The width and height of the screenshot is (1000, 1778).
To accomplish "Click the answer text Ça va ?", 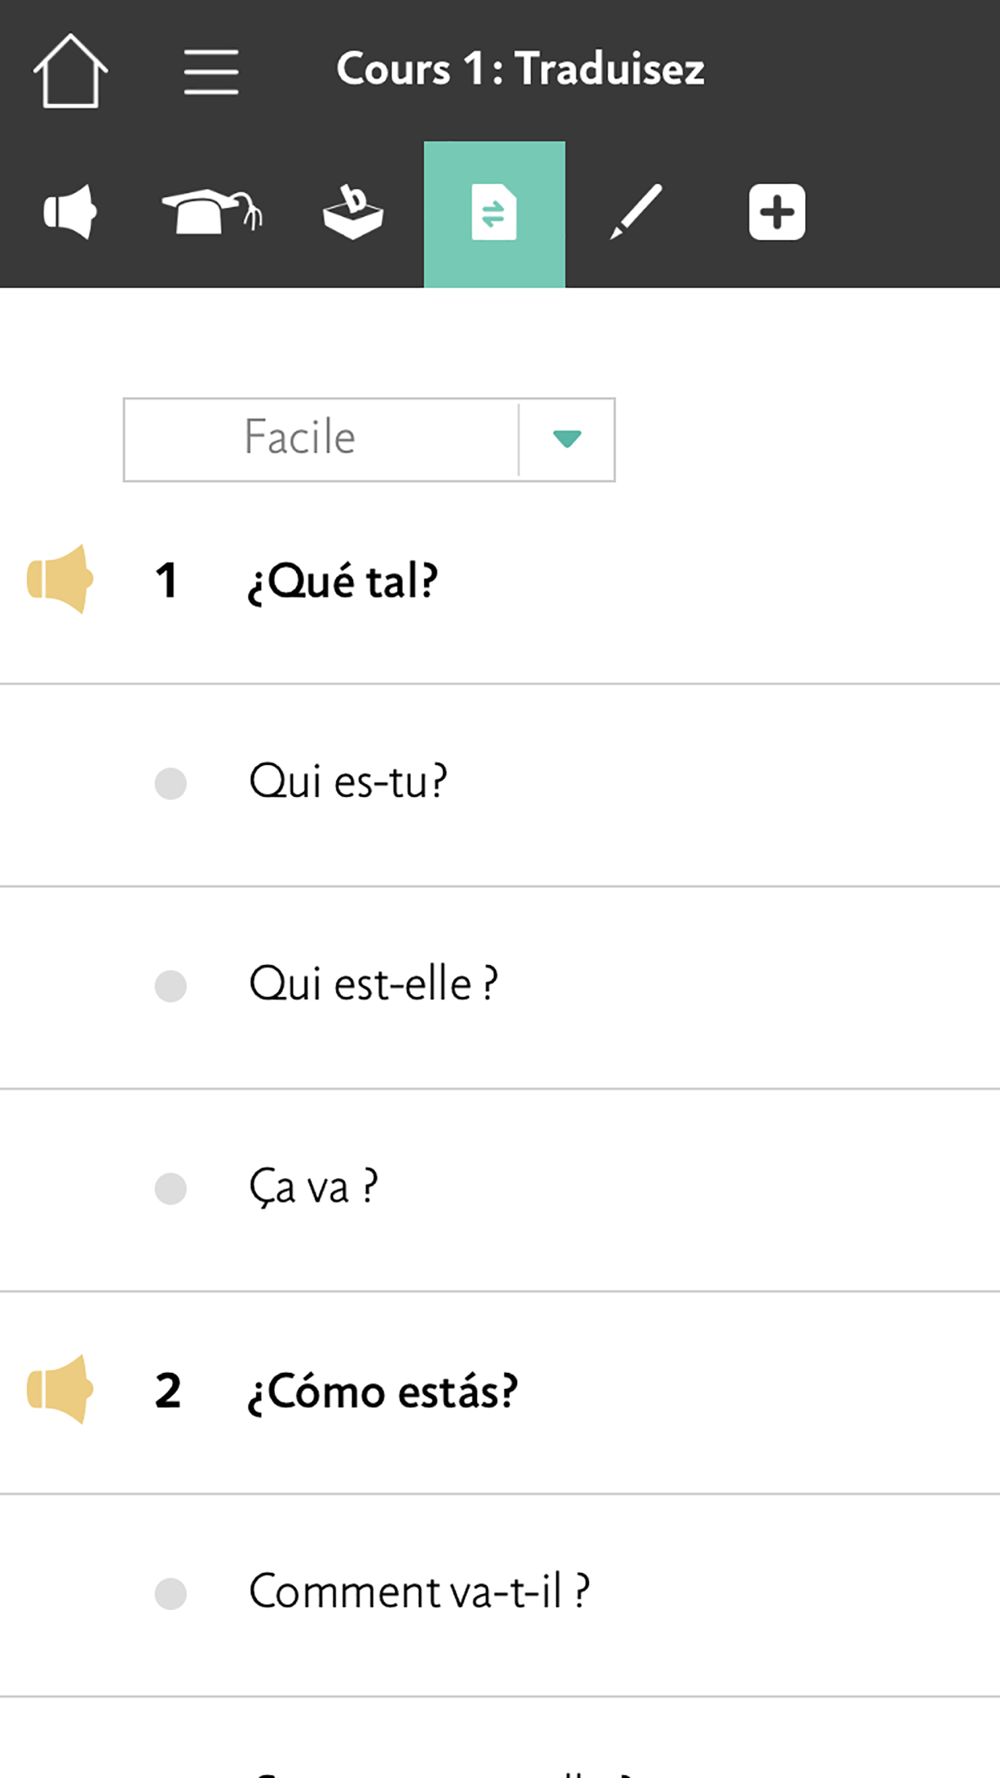I will [313, 1188].
